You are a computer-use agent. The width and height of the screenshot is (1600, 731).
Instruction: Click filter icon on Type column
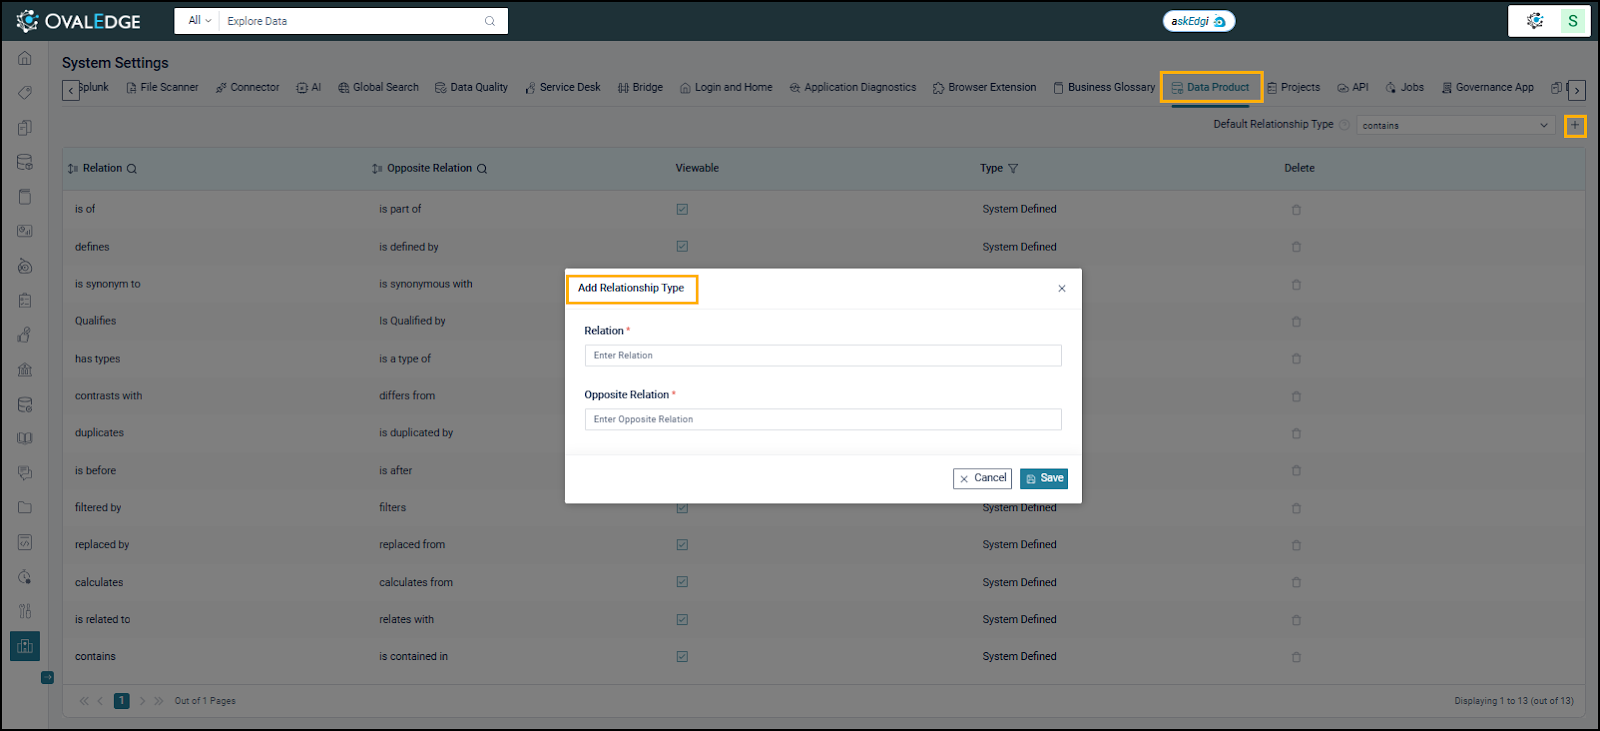1013,169
